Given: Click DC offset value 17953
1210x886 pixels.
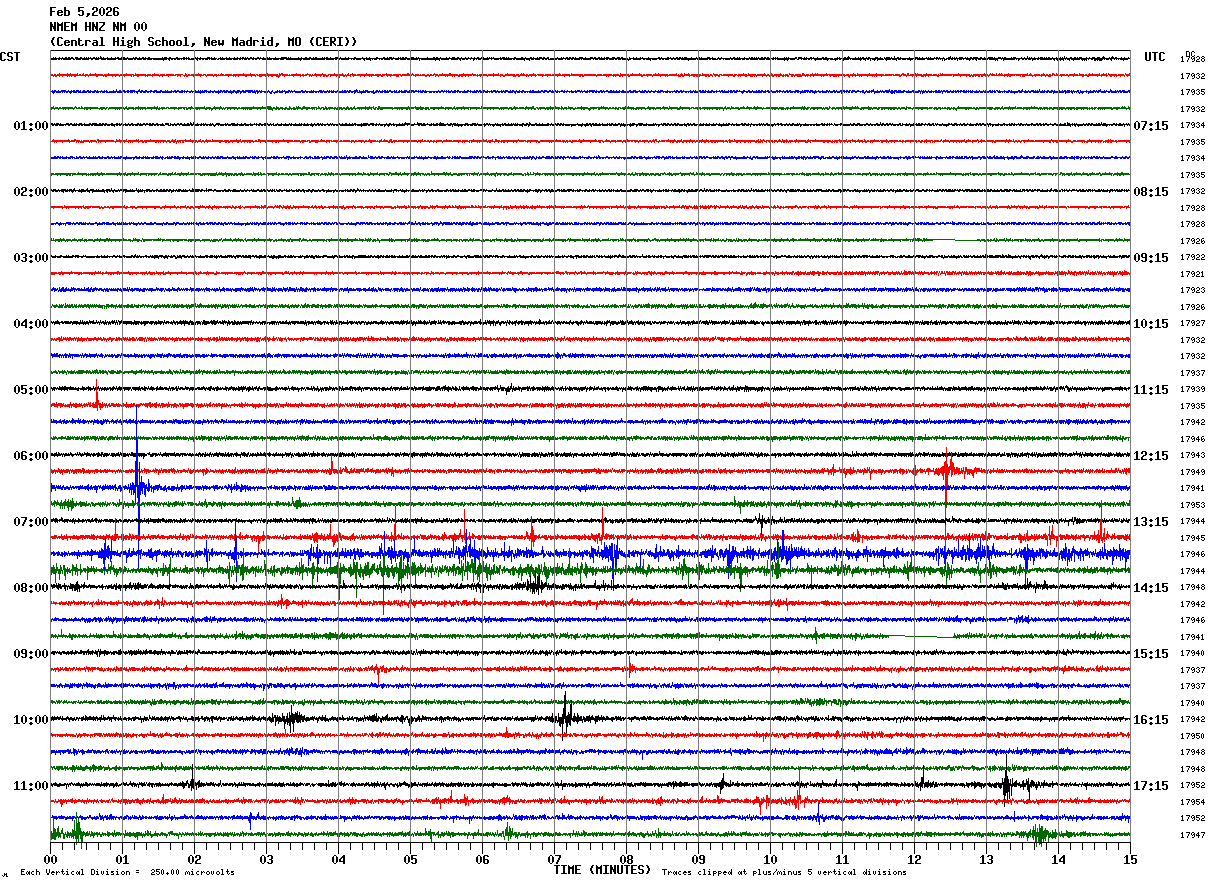Looking at the screenshot, I should (x=1192, y=505).
